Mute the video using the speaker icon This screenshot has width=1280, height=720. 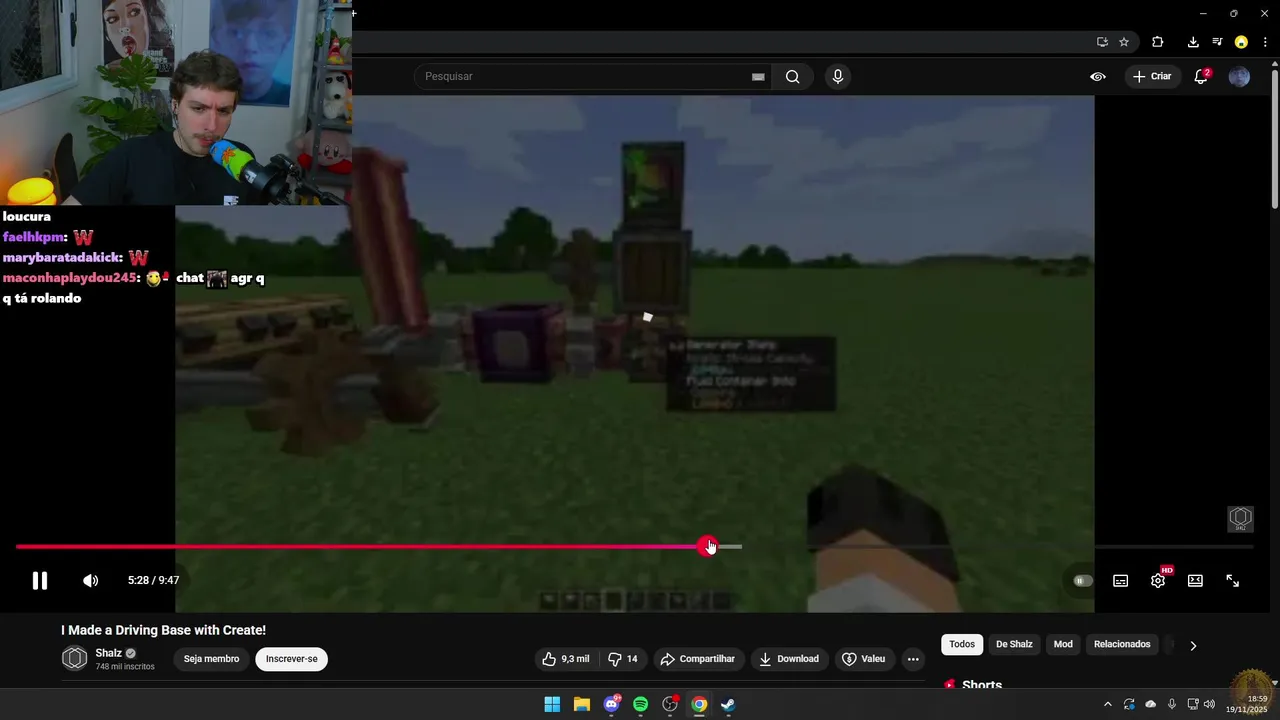click(x=90, y=581)
